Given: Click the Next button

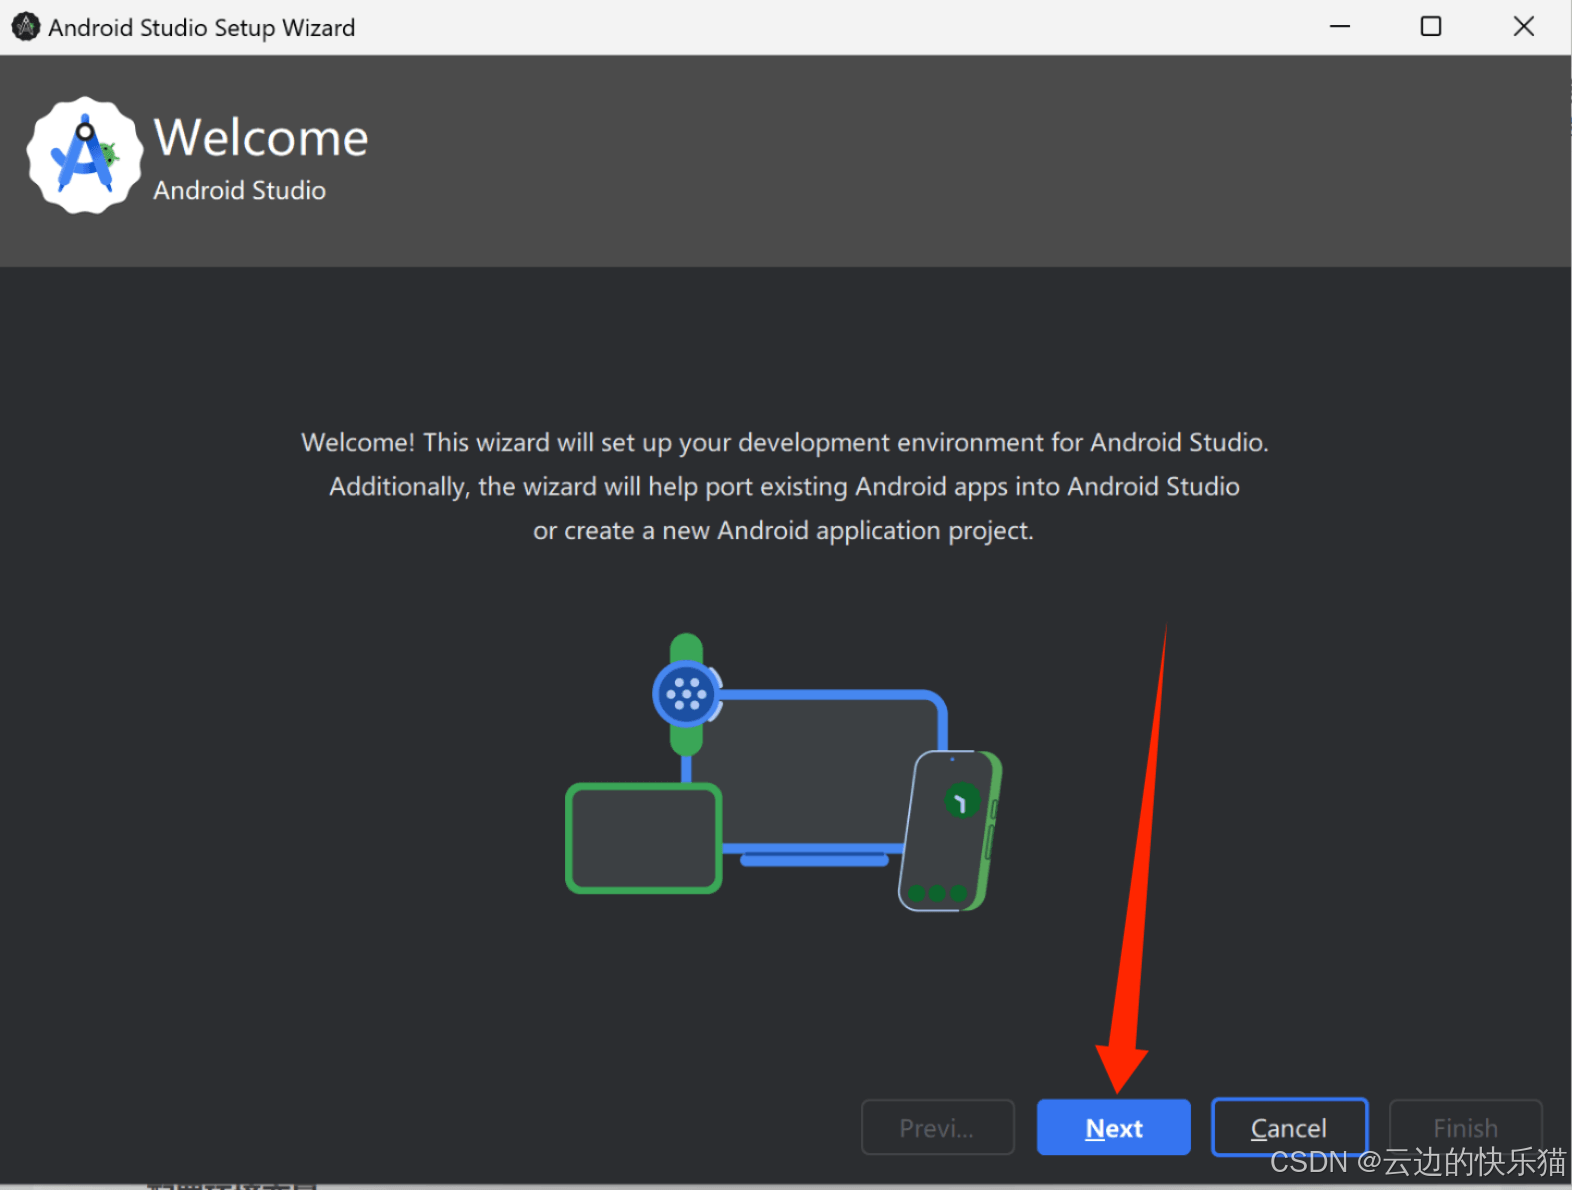Looking at the screenshot, I should pyautogui.click(x=1113, y=1127).
